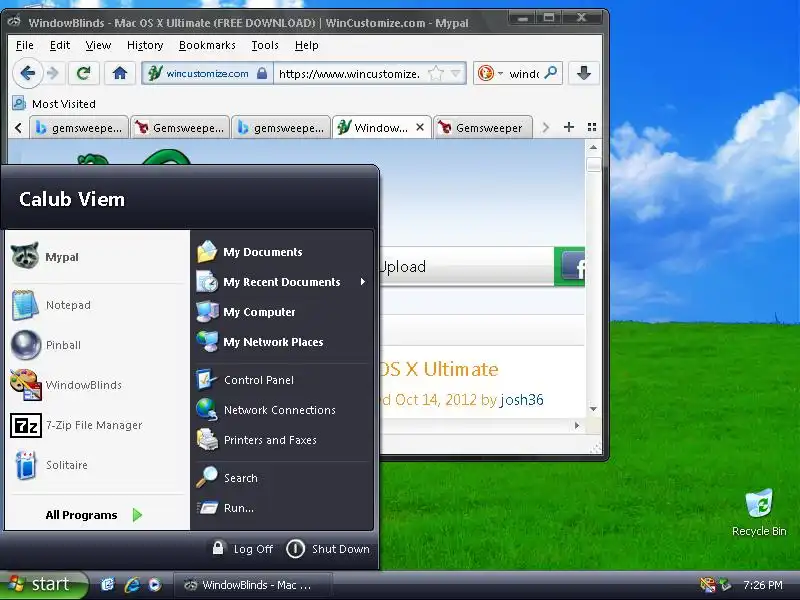Open Windows Media Player quick launch icon
The width and height of the screenshot is (800, 600).
pos(155,585)
